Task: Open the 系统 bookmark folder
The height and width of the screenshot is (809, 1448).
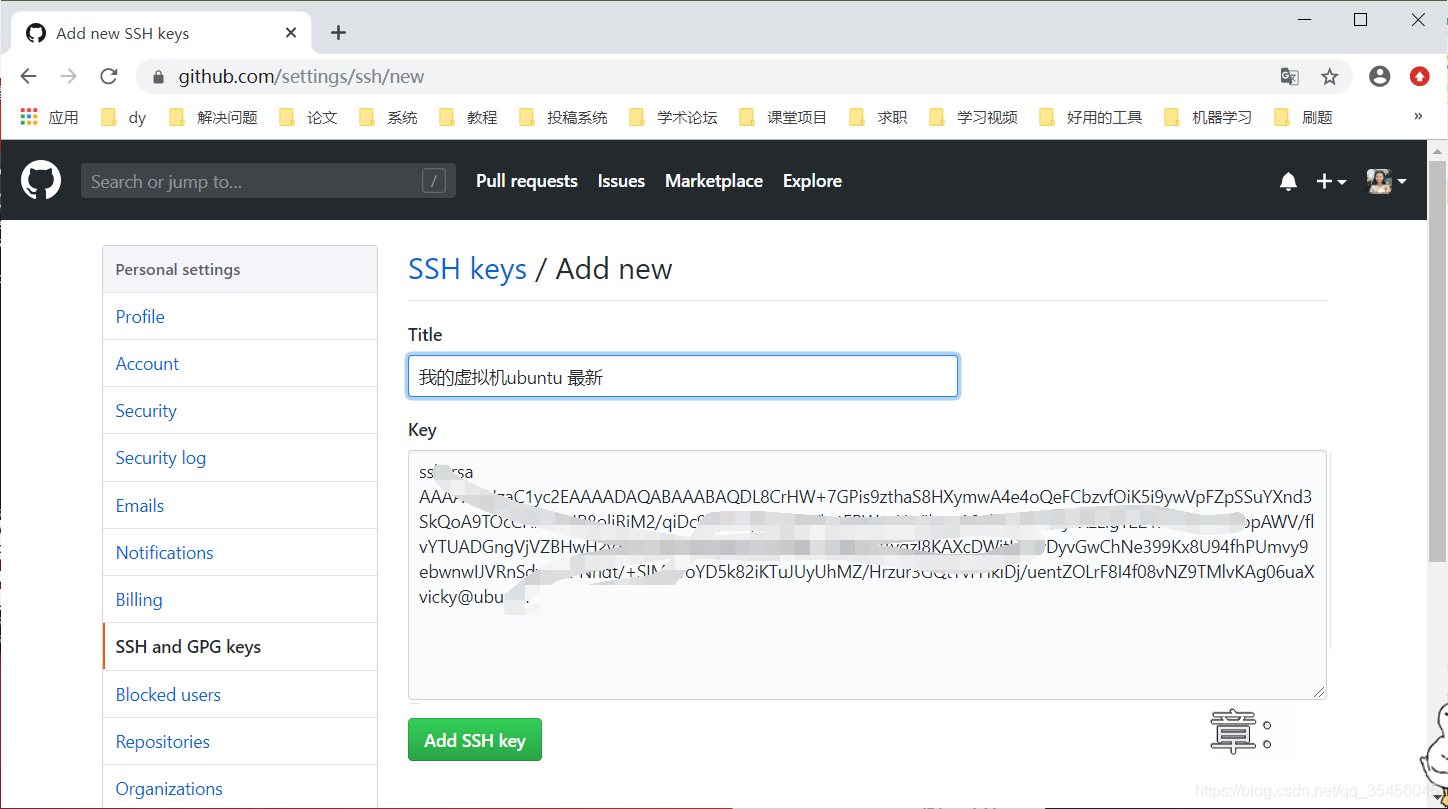Action: 388,117
